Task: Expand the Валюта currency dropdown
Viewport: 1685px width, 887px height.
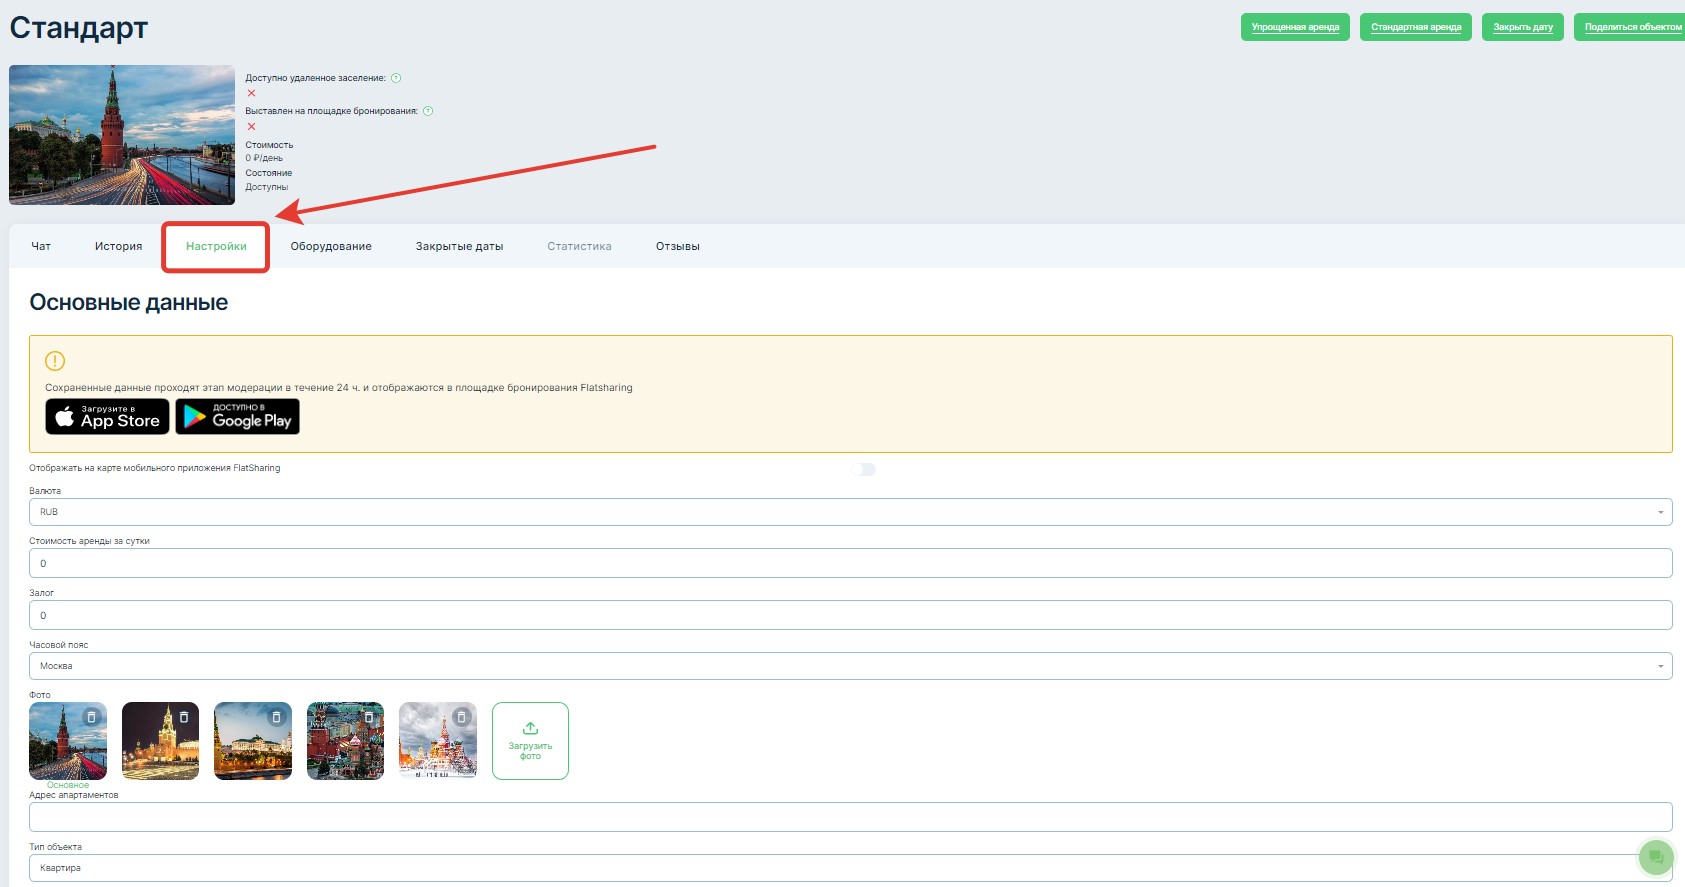Action: click(x=850, y=512)
